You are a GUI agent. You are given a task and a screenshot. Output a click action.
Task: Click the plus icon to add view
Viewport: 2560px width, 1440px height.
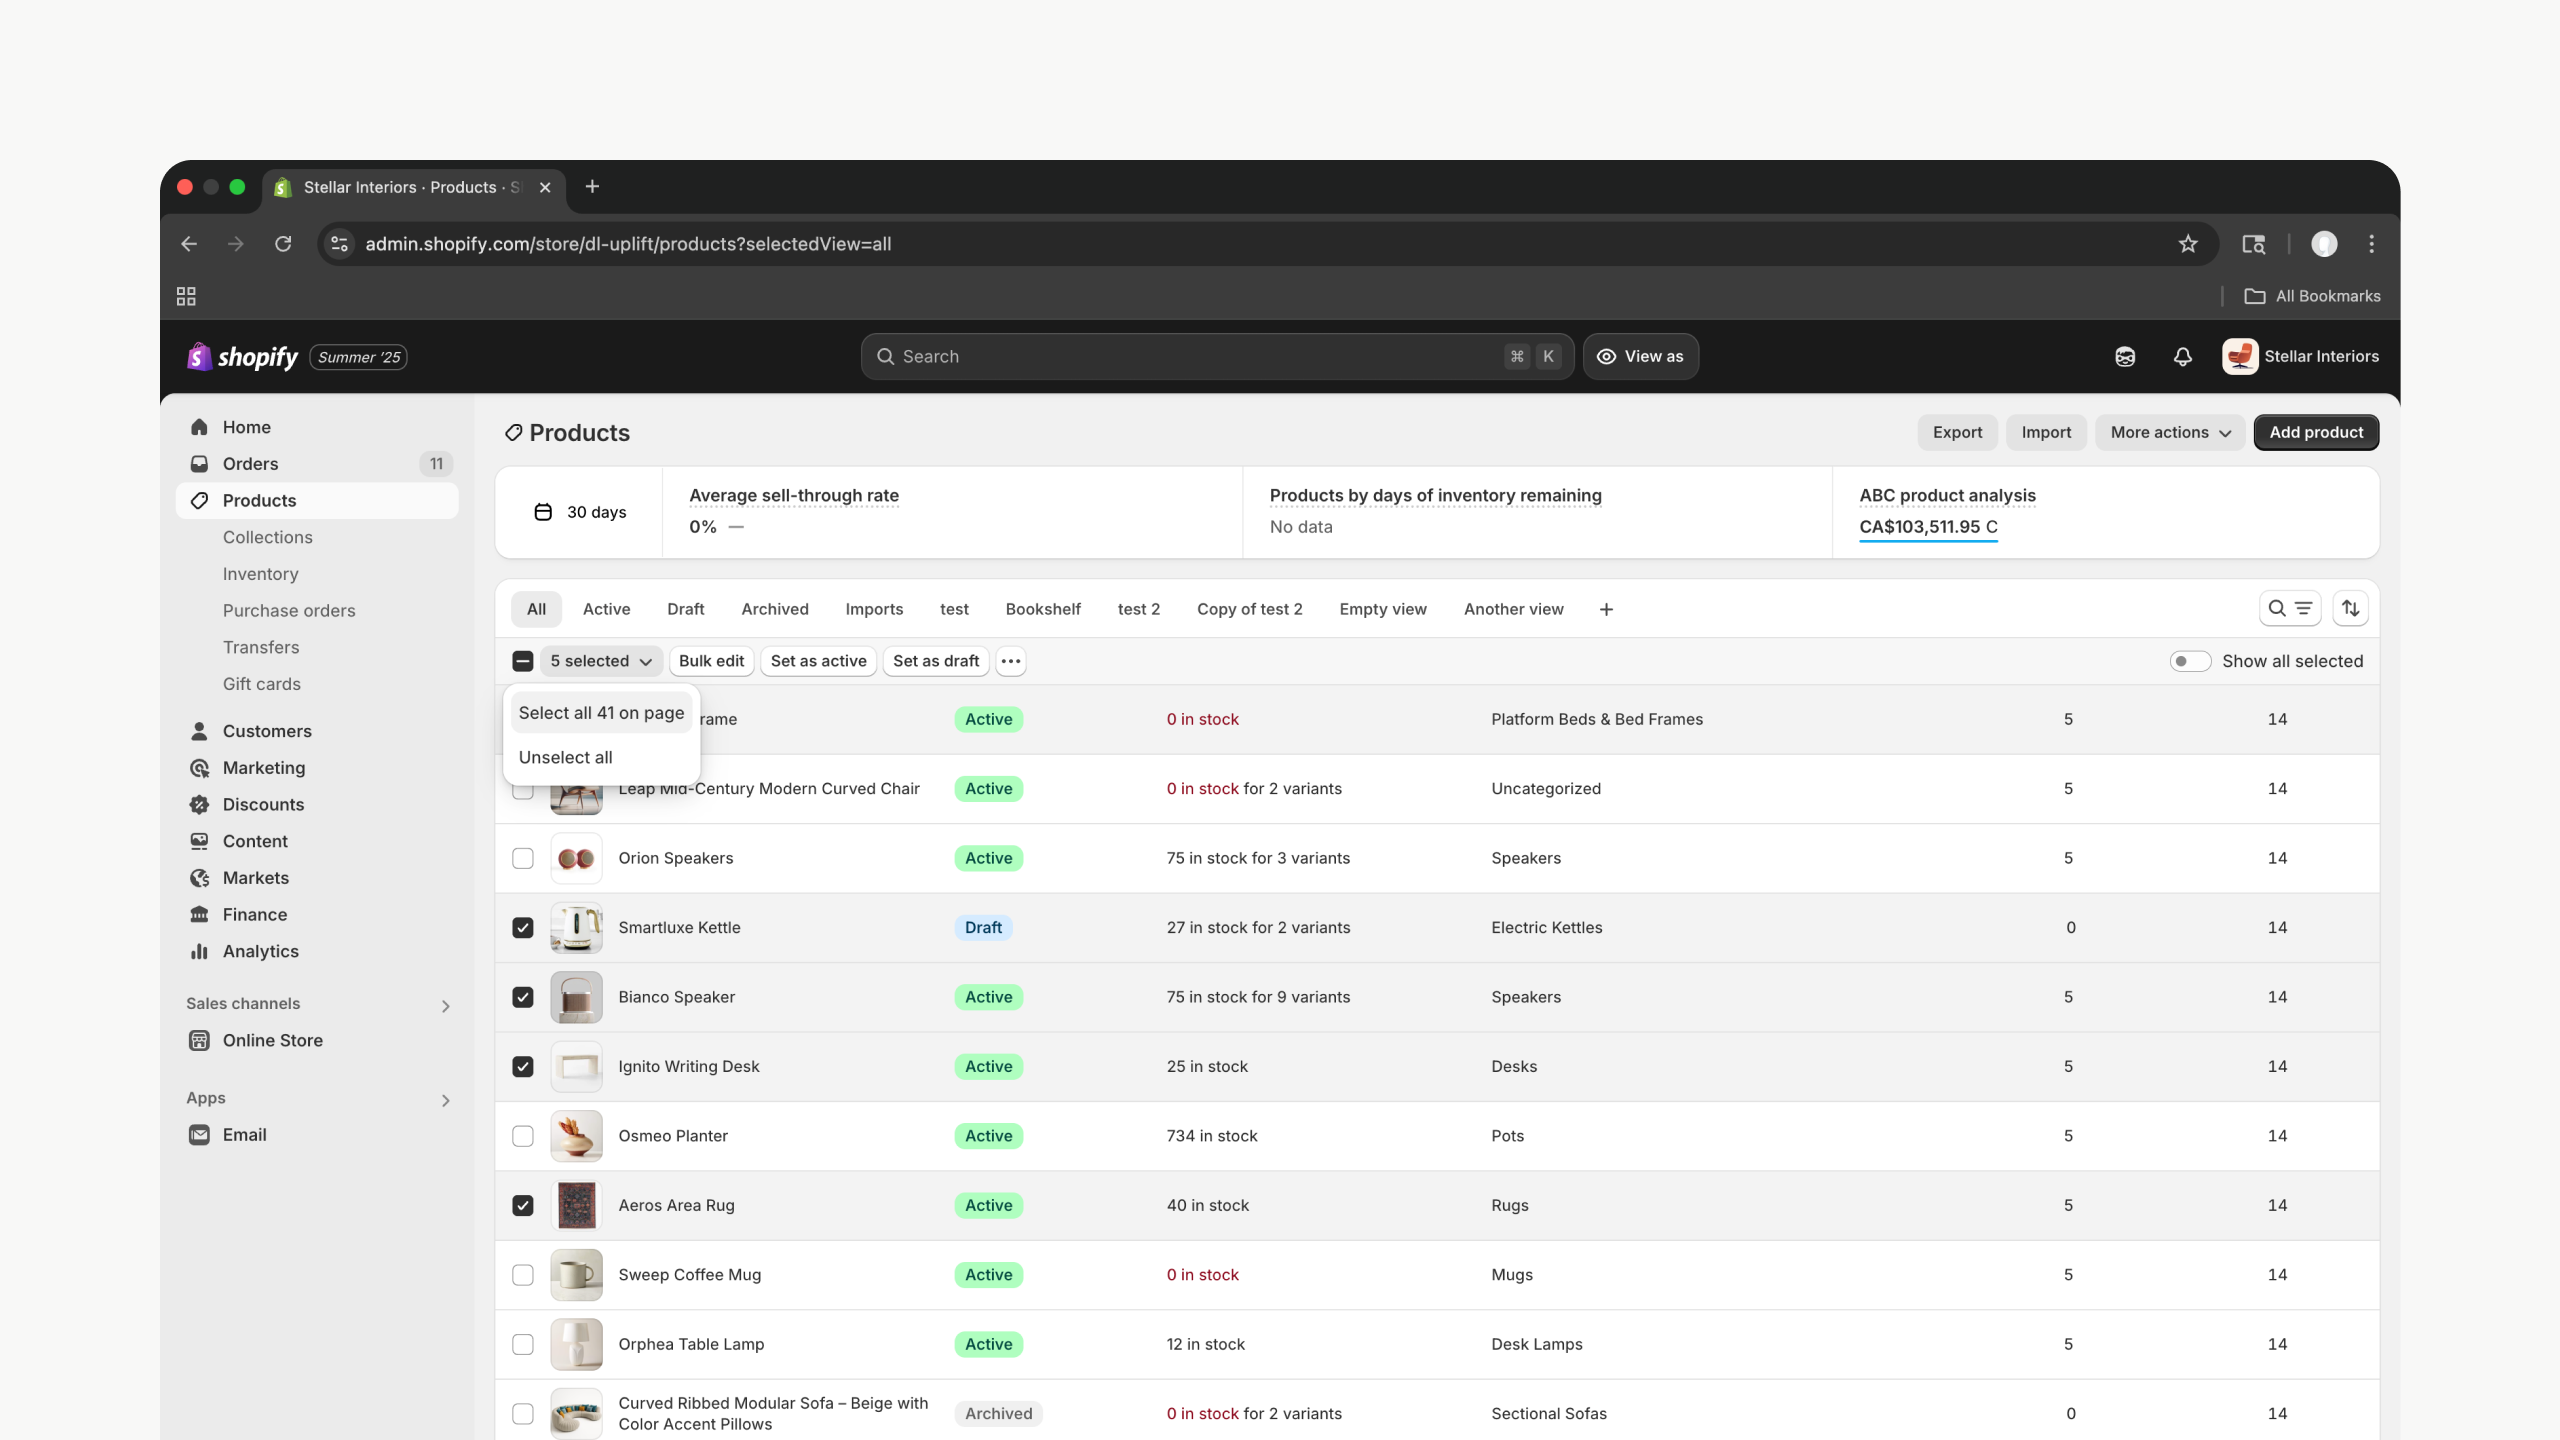(x=1606, y=609)
